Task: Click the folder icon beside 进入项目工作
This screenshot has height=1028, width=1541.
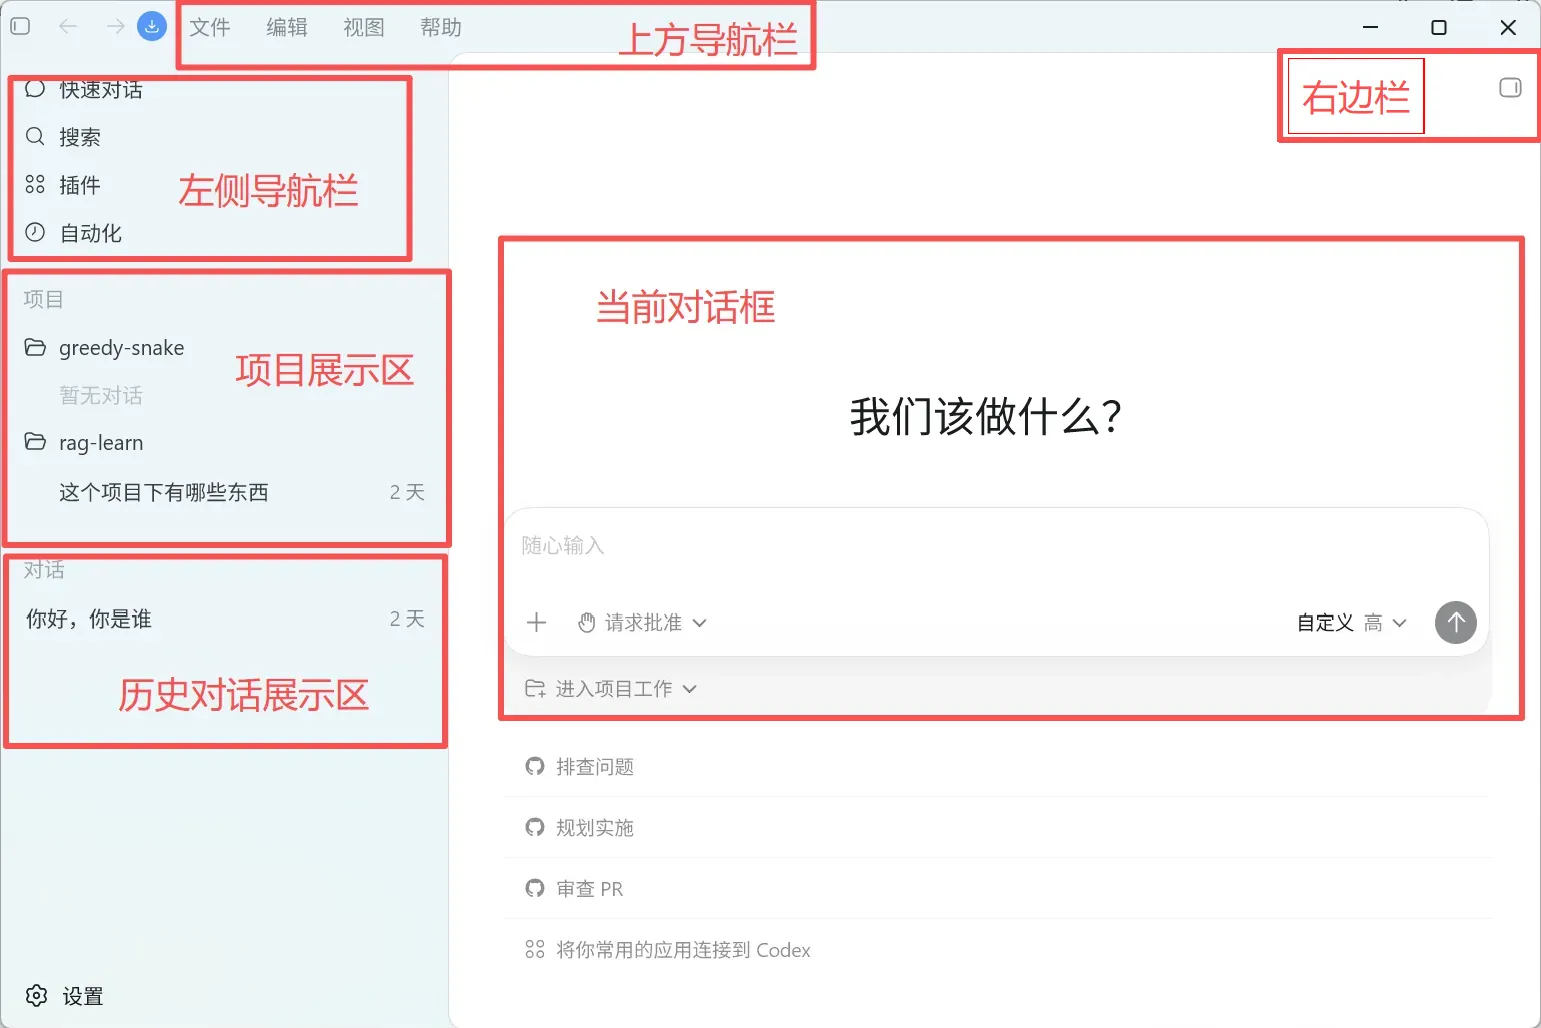Action: click(535, 688)
